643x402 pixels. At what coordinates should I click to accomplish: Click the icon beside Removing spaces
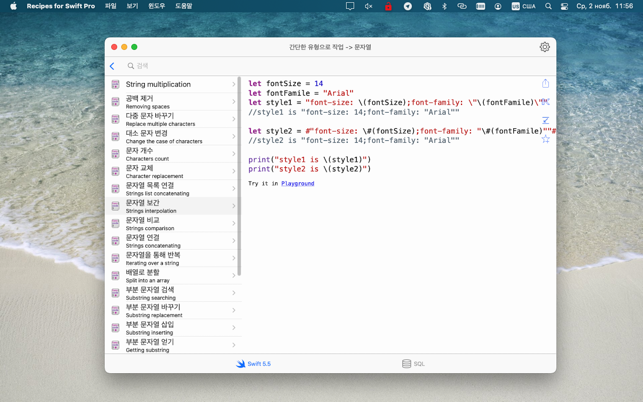(115, 101)
